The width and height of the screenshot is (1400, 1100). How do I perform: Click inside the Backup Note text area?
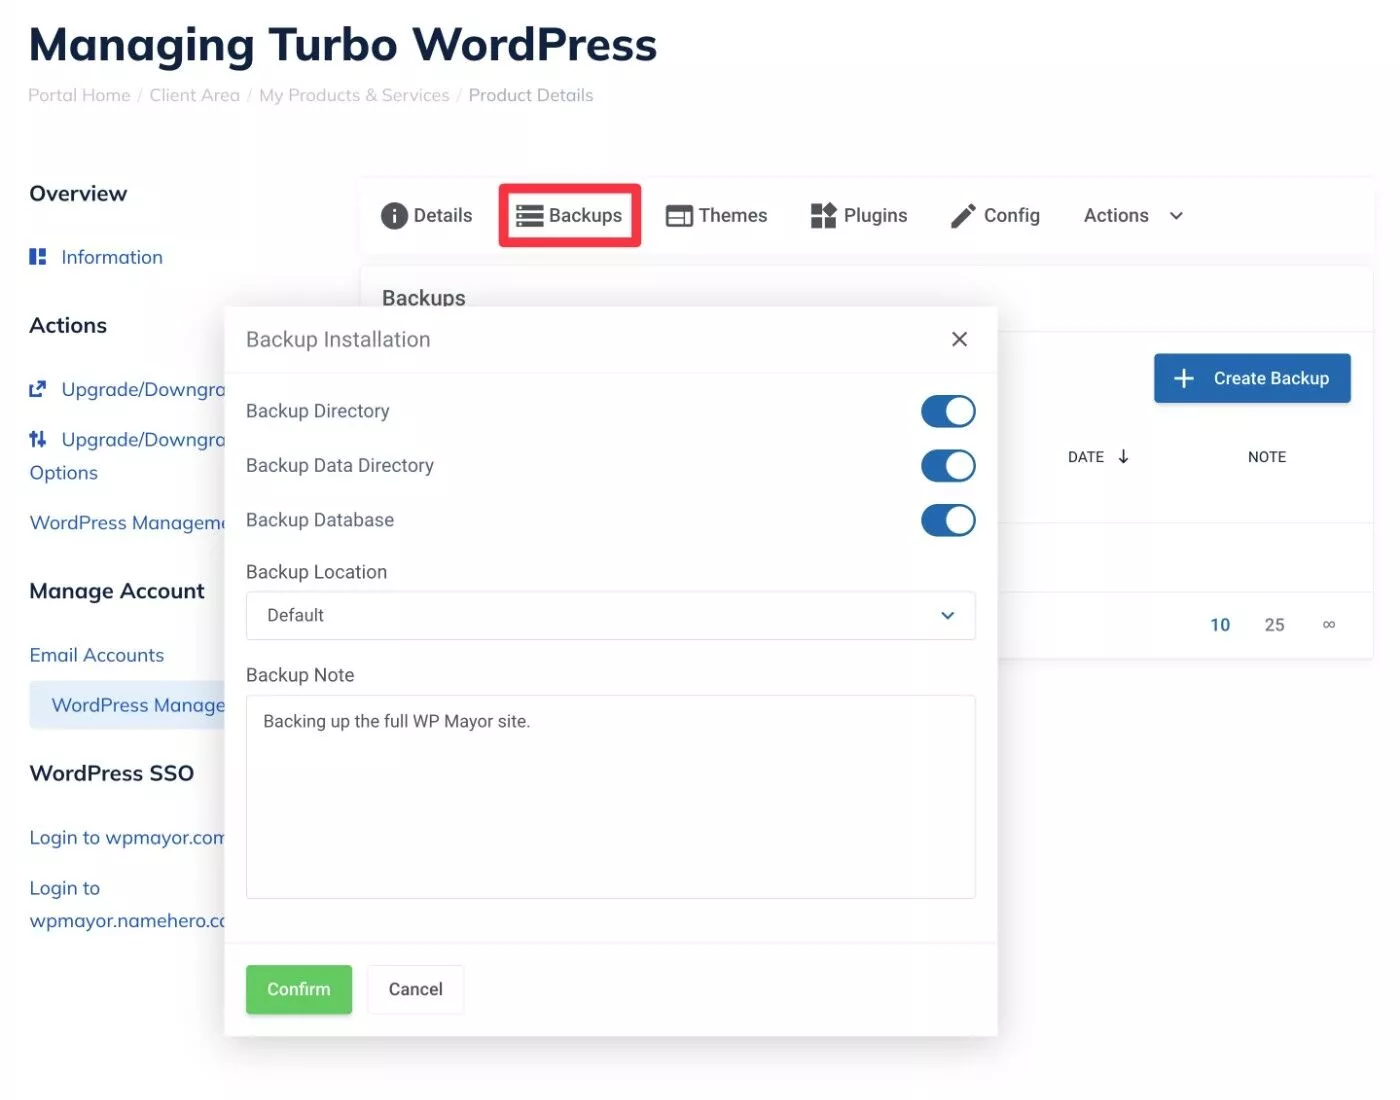610,797
